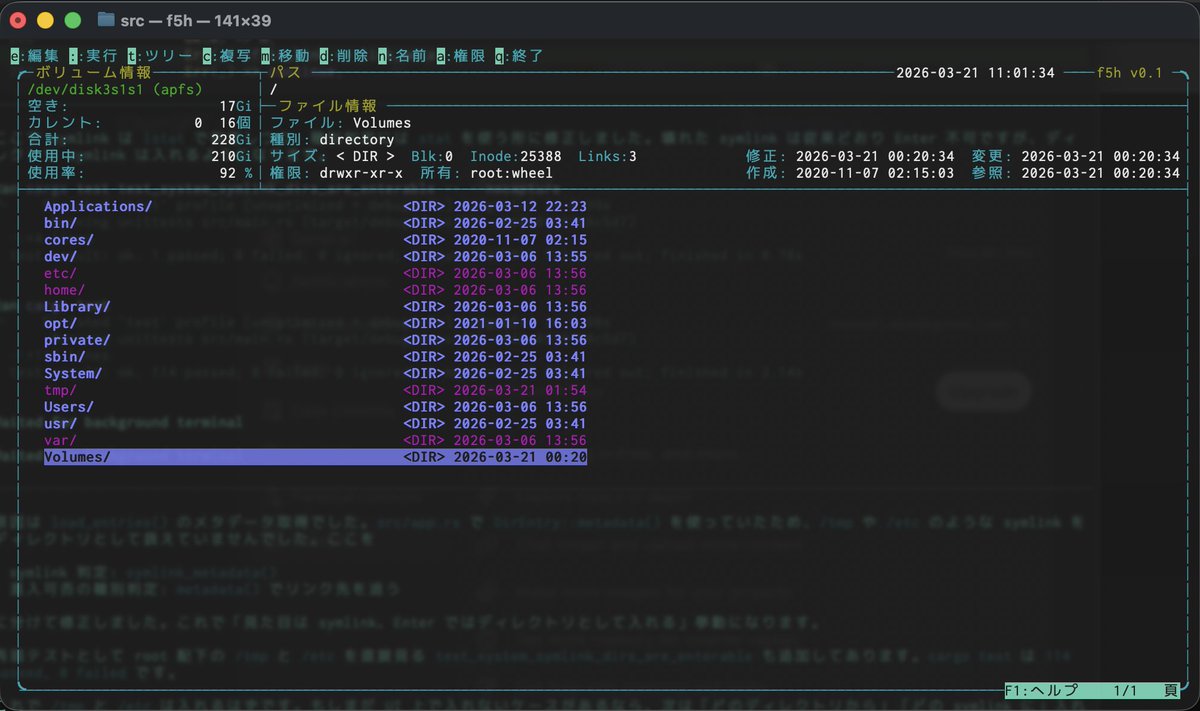
Task: Select the var/ symlink directory
Action: [x=315, y=440]
